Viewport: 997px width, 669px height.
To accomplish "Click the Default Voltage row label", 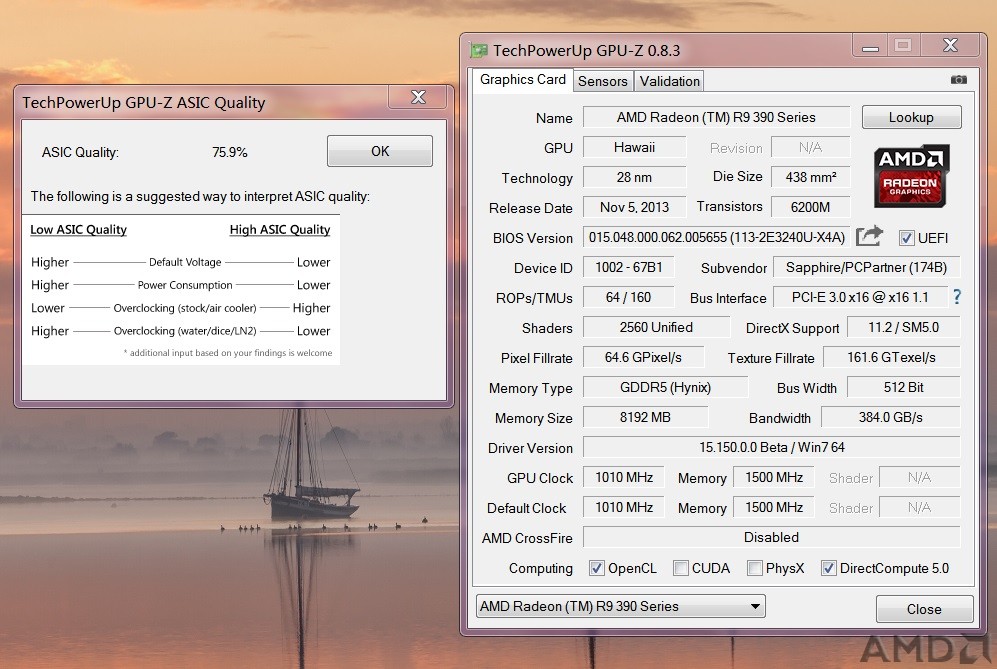I will point(185,262).
